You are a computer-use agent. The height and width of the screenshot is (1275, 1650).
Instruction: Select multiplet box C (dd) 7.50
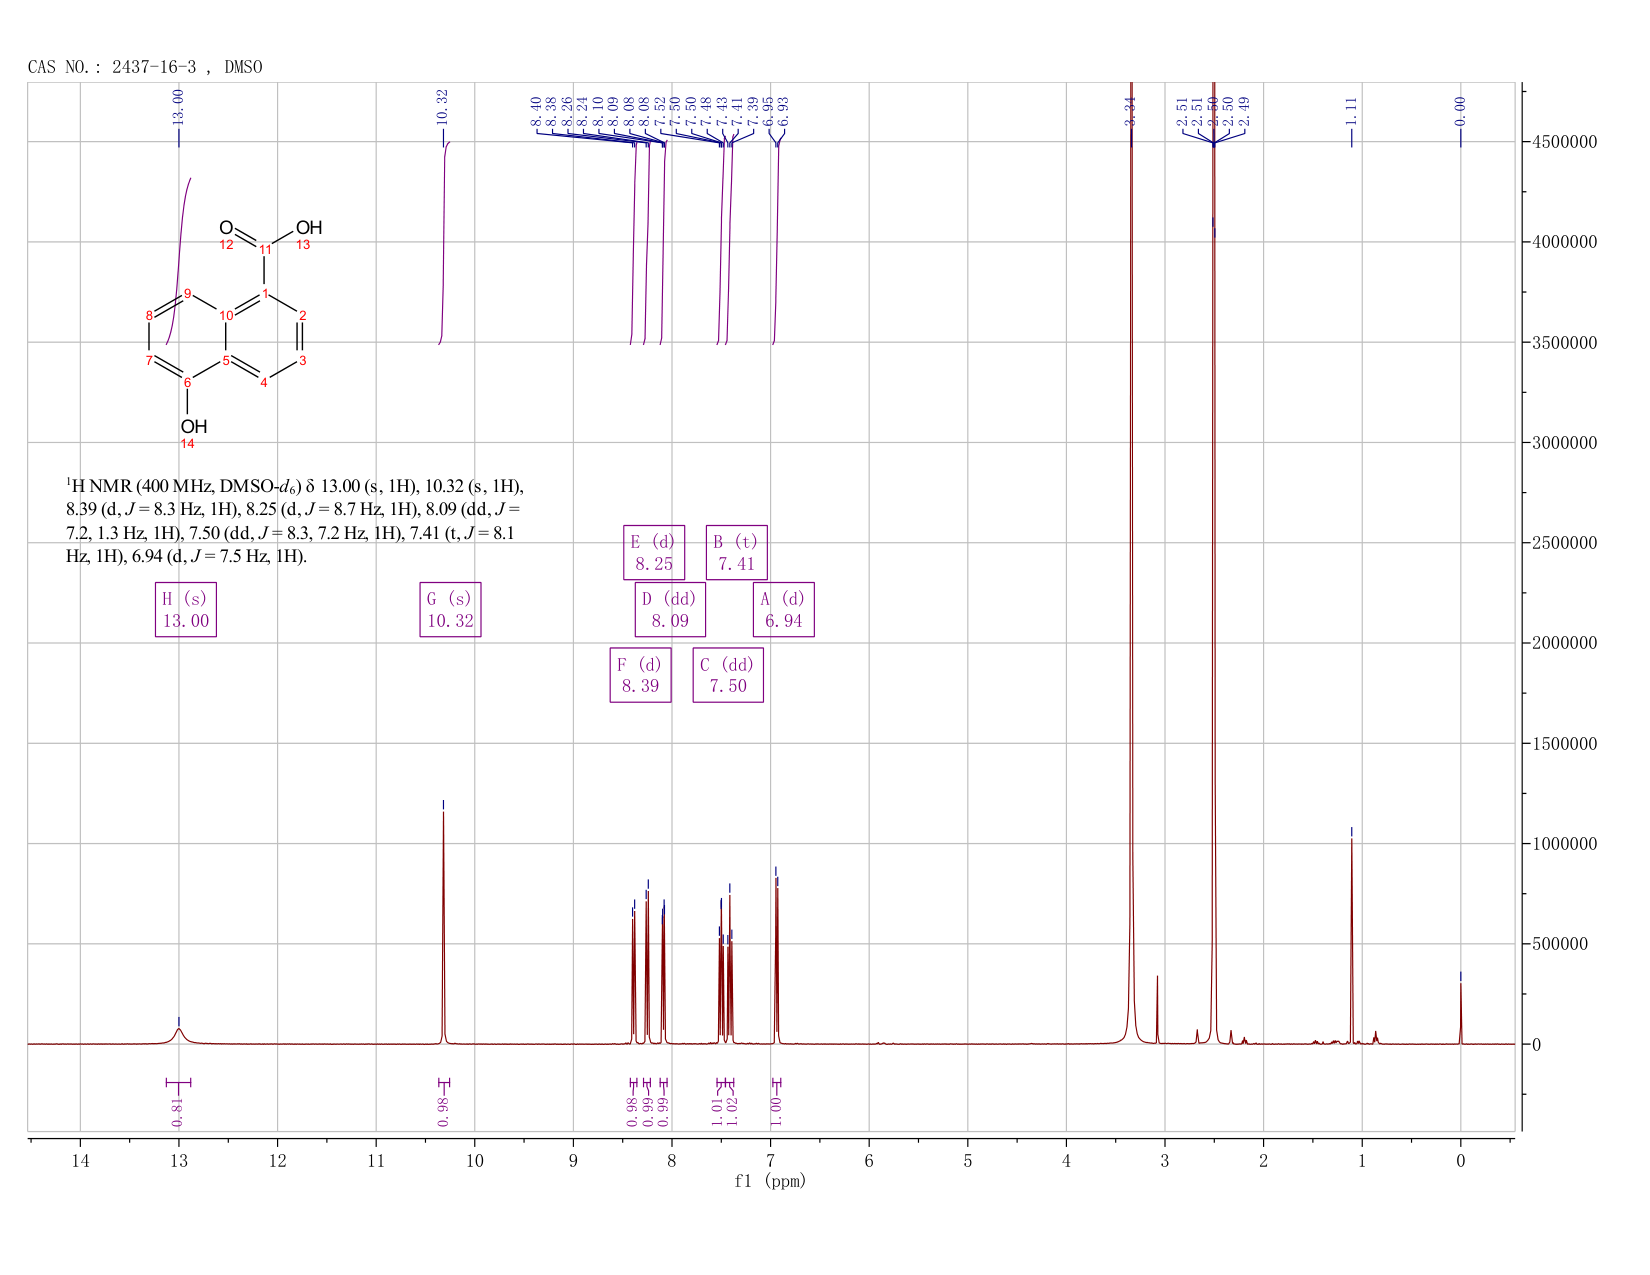pyautogui.click(x=728, y=675)
